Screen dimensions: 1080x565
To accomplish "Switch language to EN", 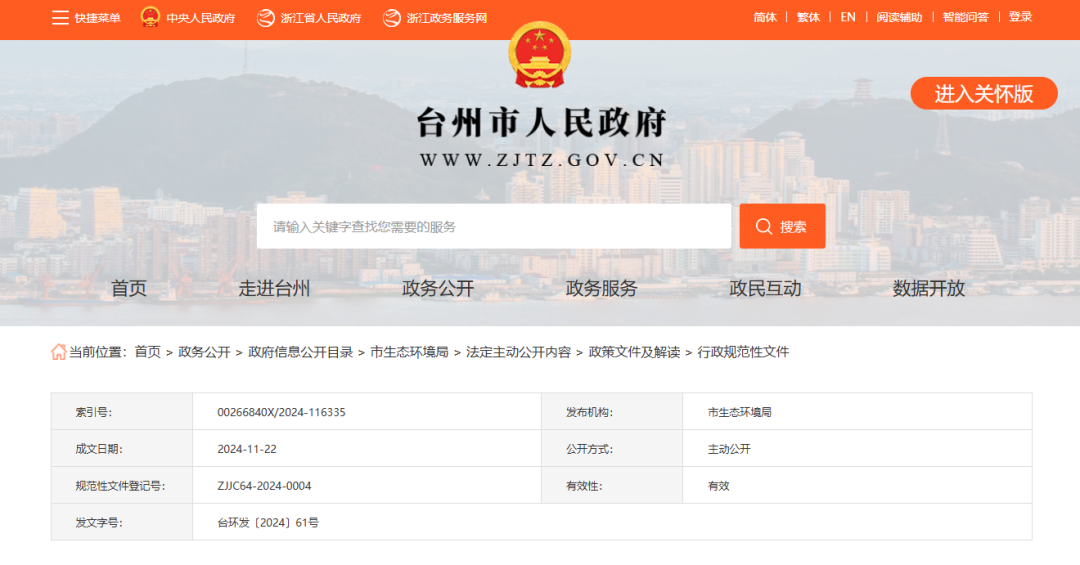I will pos(848,17).
